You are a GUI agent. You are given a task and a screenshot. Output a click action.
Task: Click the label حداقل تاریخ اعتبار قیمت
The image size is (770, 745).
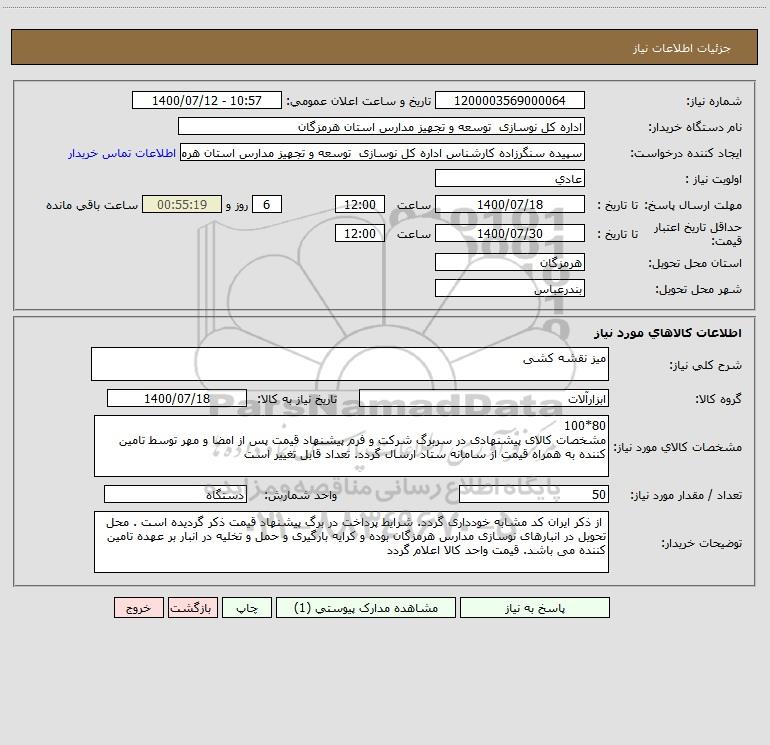(x=697, y=234)
